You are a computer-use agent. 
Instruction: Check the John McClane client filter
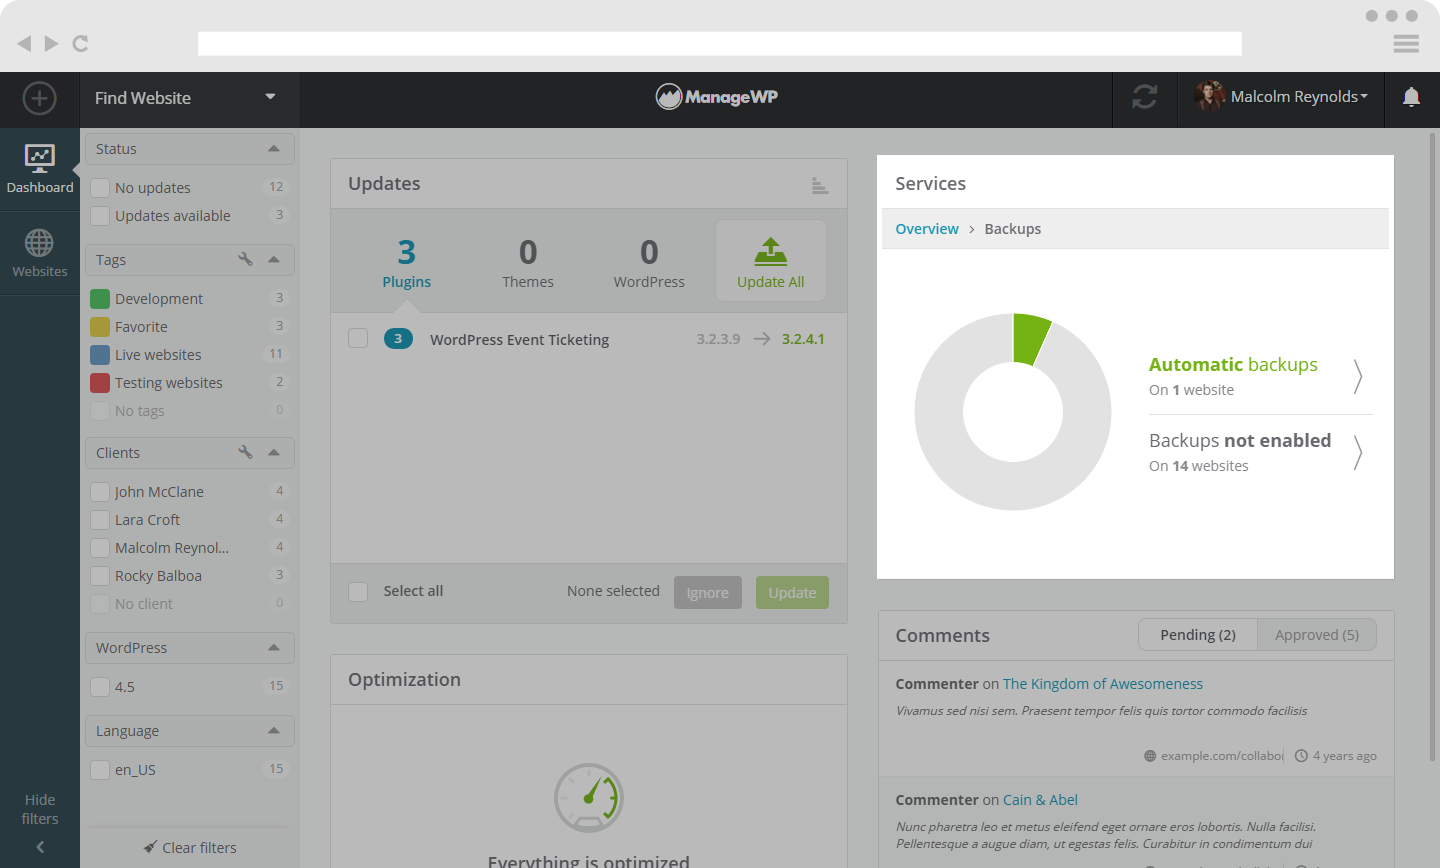(x=100, y=492)
